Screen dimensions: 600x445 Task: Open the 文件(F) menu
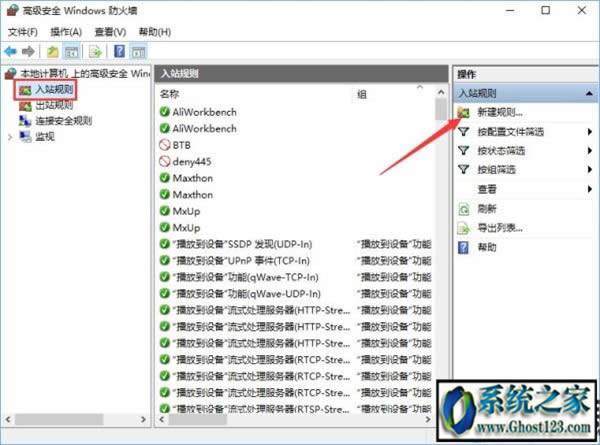point(23,32)
